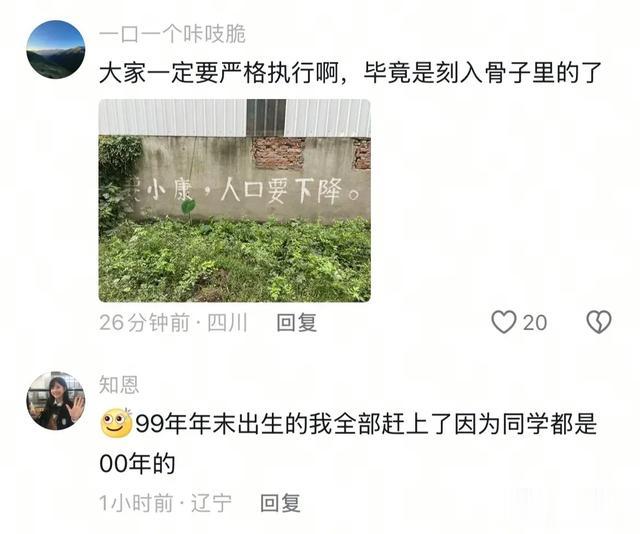Tap the like count 20

point(535,323)
